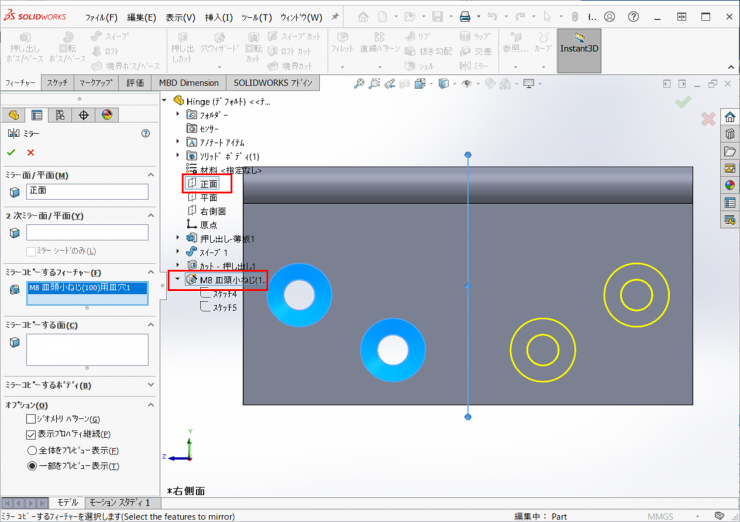The height and width of the screenshot is (522, 740).
Task: Select the 全体をプレビュー表示 radio button
Action: pos(31,450)
